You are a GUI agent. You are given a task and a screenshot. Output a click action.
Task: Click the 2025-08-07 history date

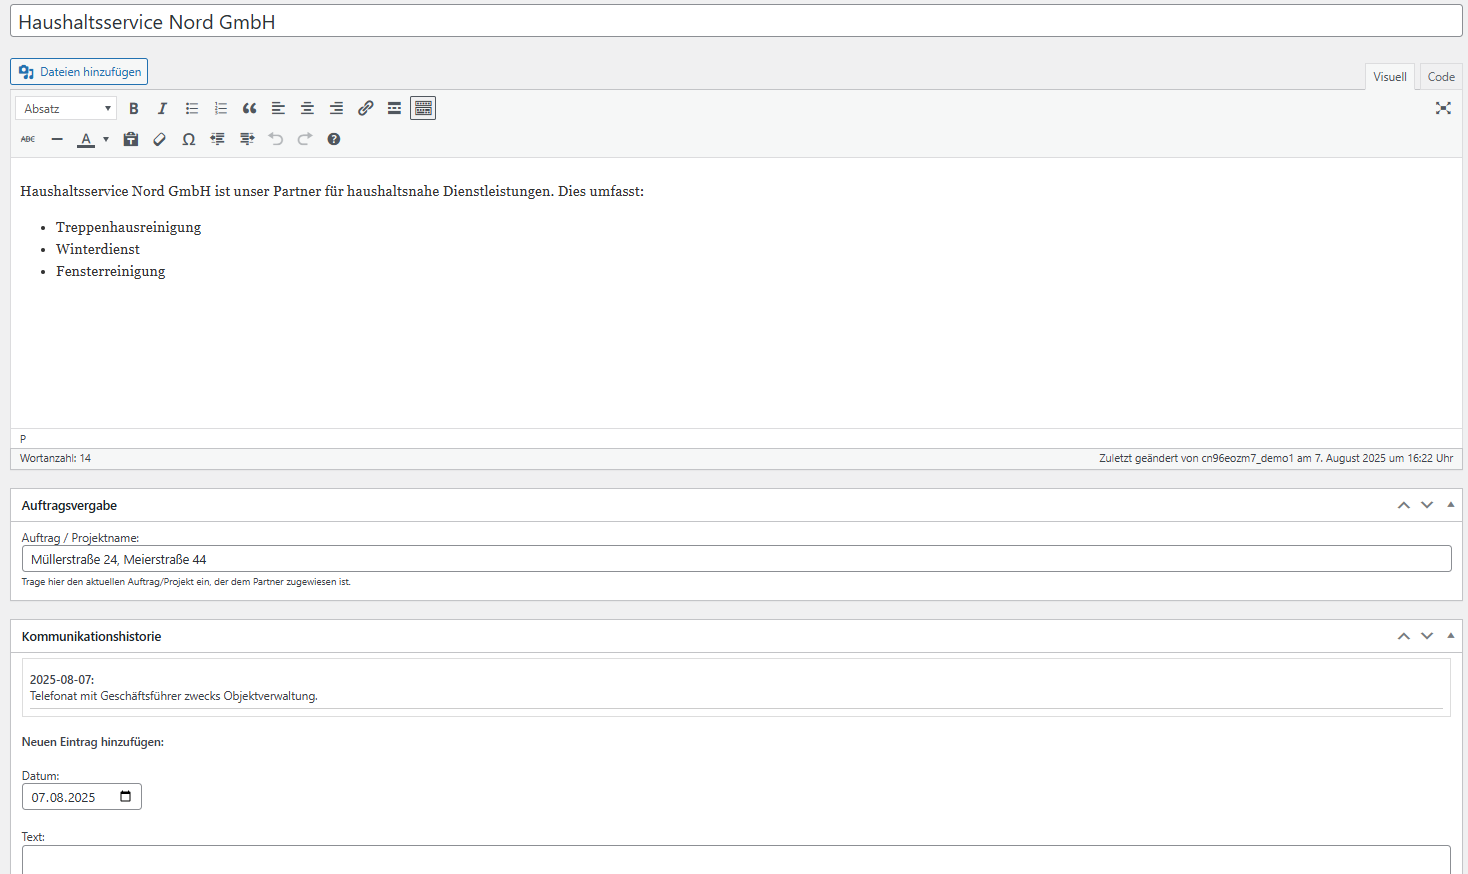click(62, 680)
